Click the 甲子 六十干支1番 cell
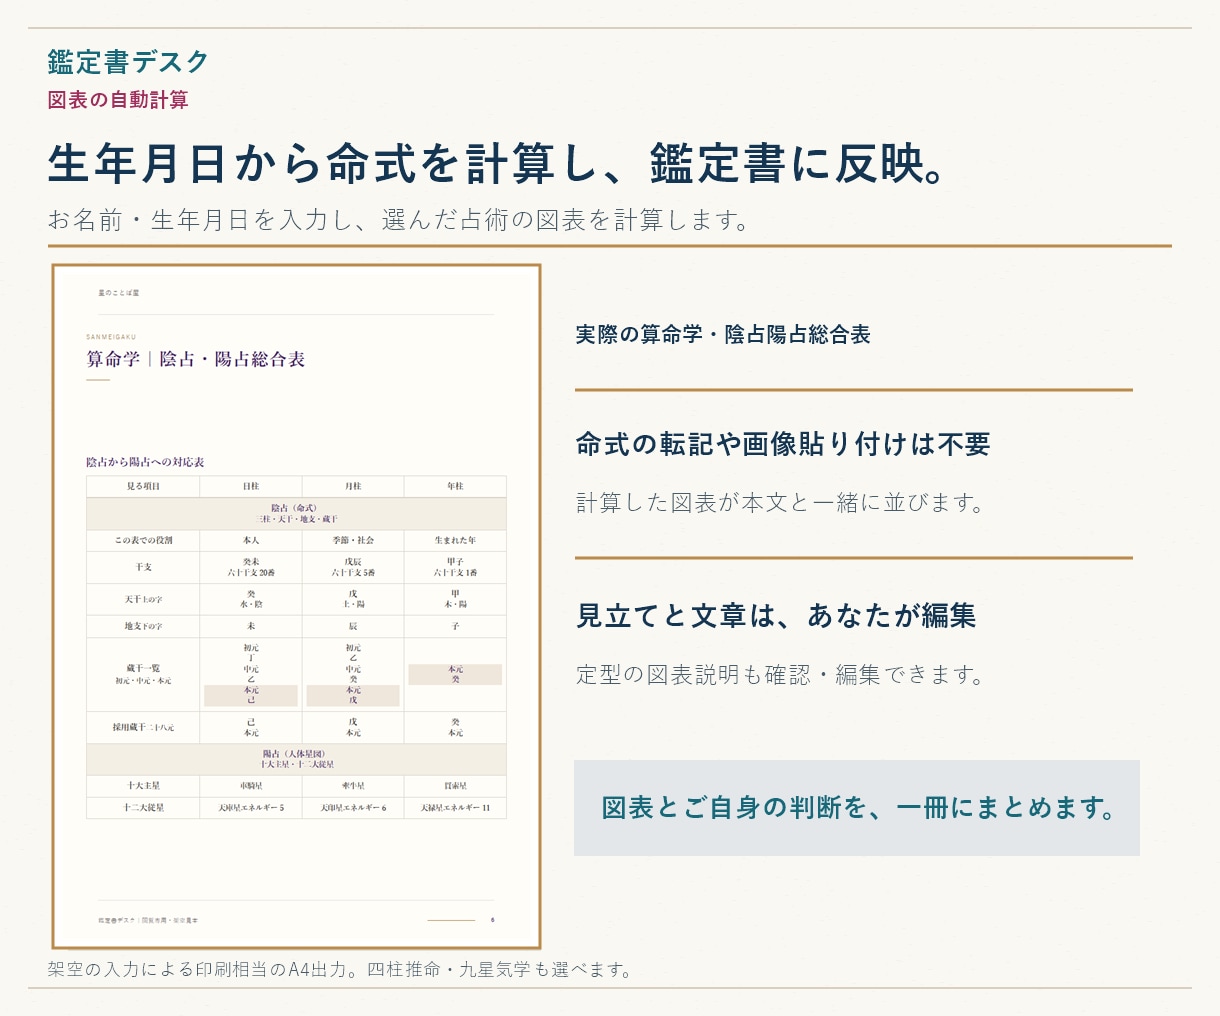This screenshot has width=1220, height=1016. click(455, 567)
